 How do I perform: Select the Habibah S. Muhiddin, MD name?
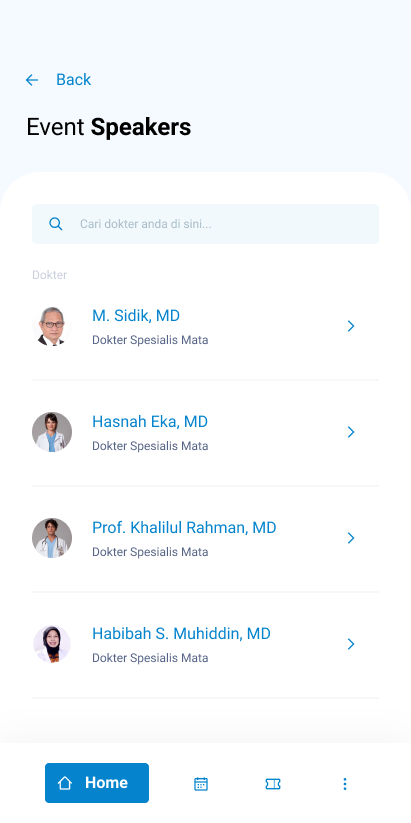tap(182, 634)
